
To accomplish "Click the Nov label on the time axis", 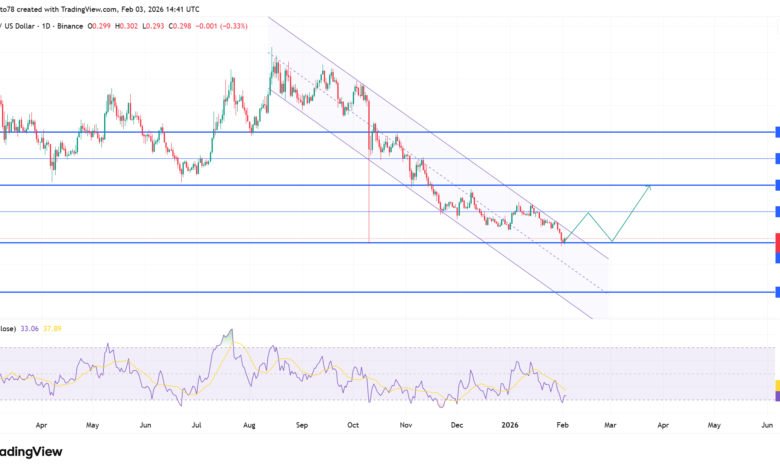I will click(406, 425).
